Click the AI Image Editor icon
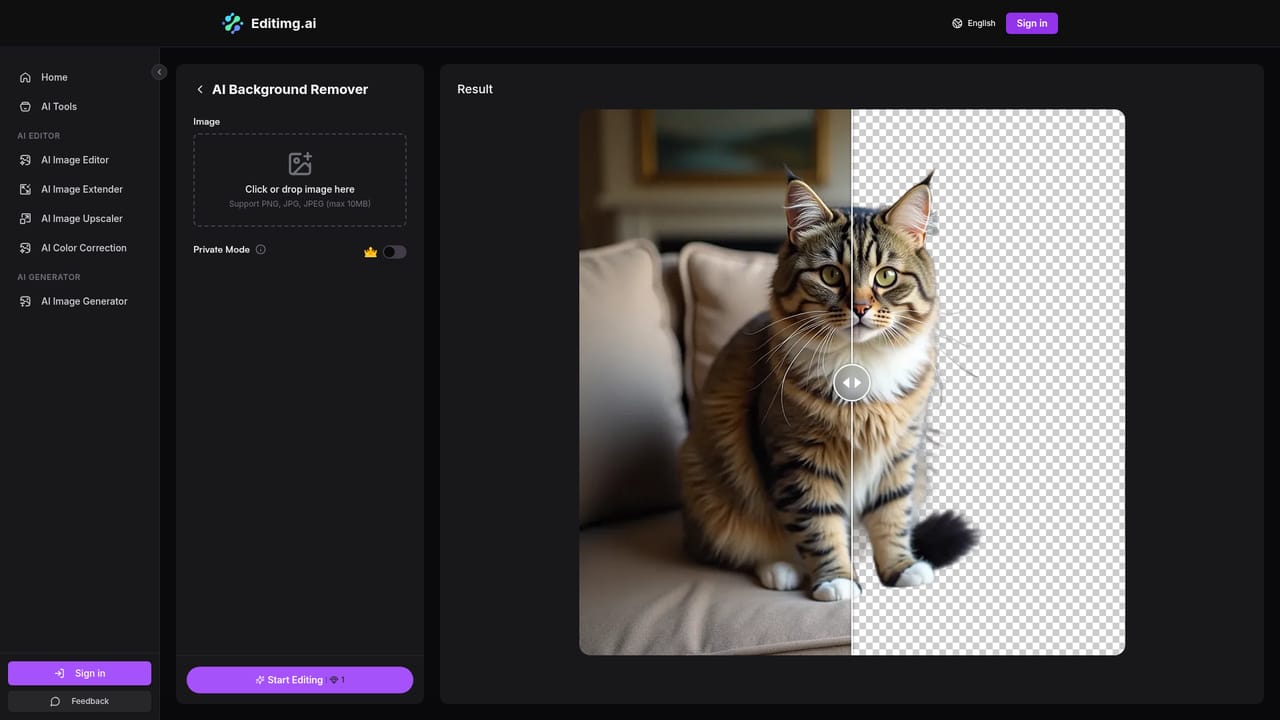 point(25,160)
